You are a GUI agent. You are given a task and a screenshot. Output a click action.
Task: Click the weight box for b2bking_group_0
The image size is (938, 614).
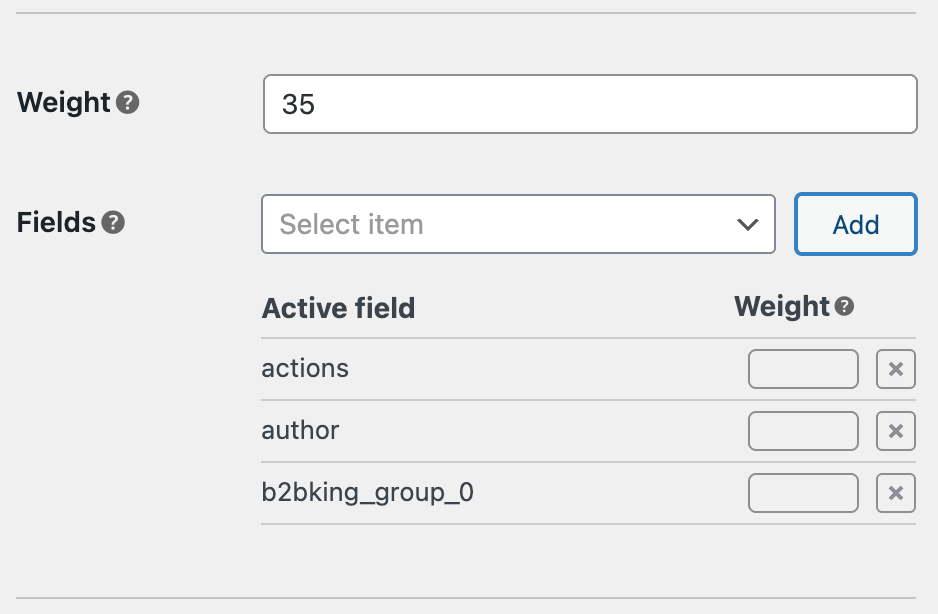(x=803, y=493)
